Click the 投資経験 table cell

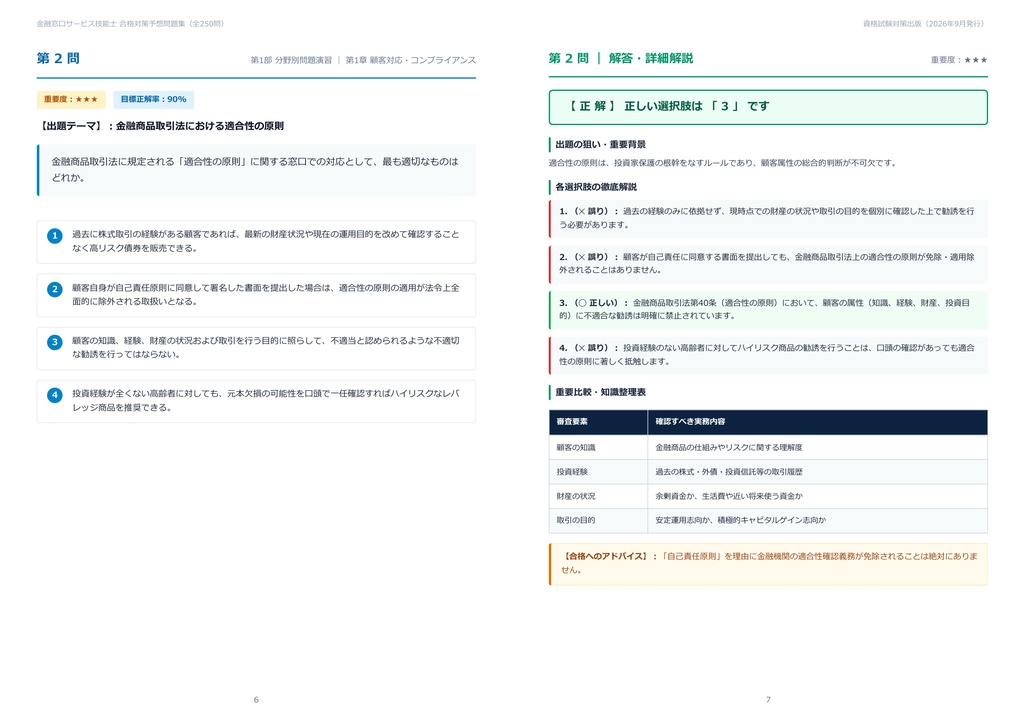(598, 471)
